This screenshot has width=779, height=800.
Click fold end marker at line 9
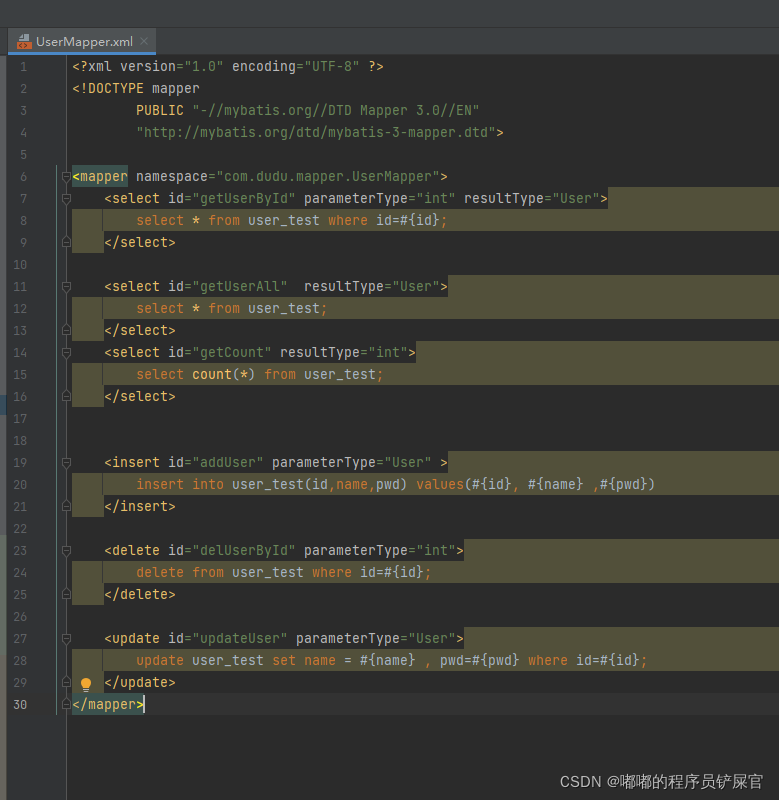[66, 242]
